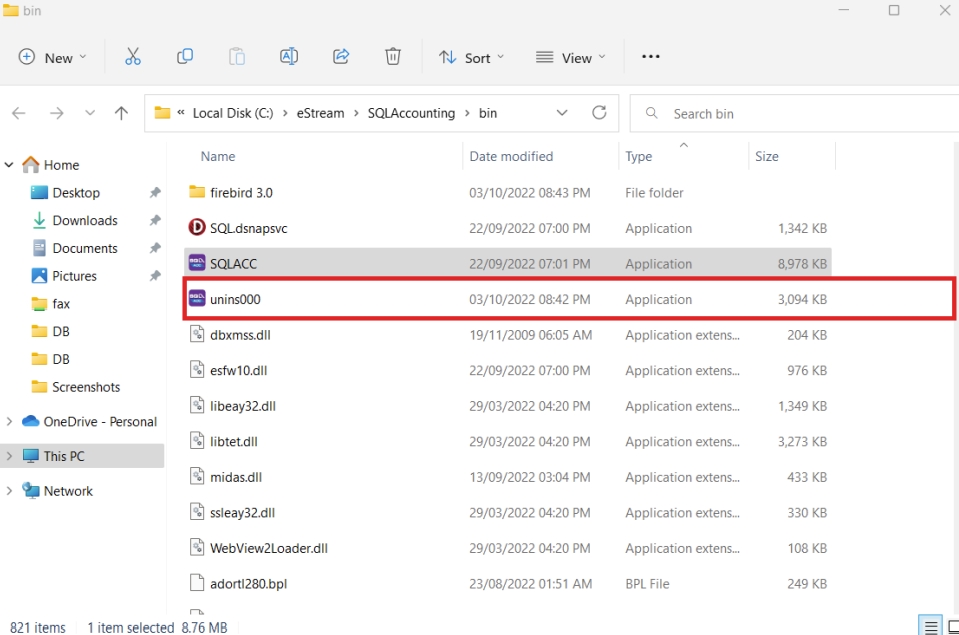Open the Sort options dropdown
The image size is (959, 635).
point(472,57)
